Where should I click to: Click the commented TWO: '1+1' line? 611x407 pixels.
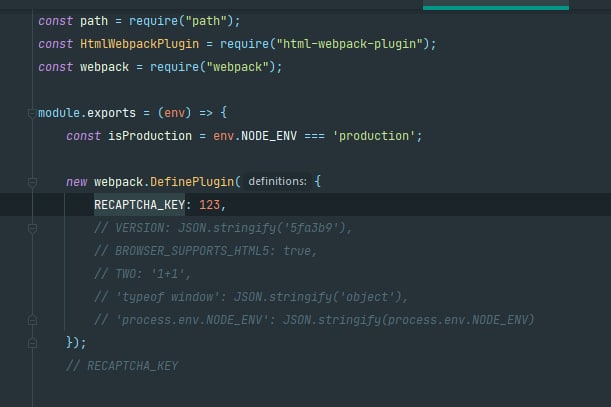click(x=143, y=274)
